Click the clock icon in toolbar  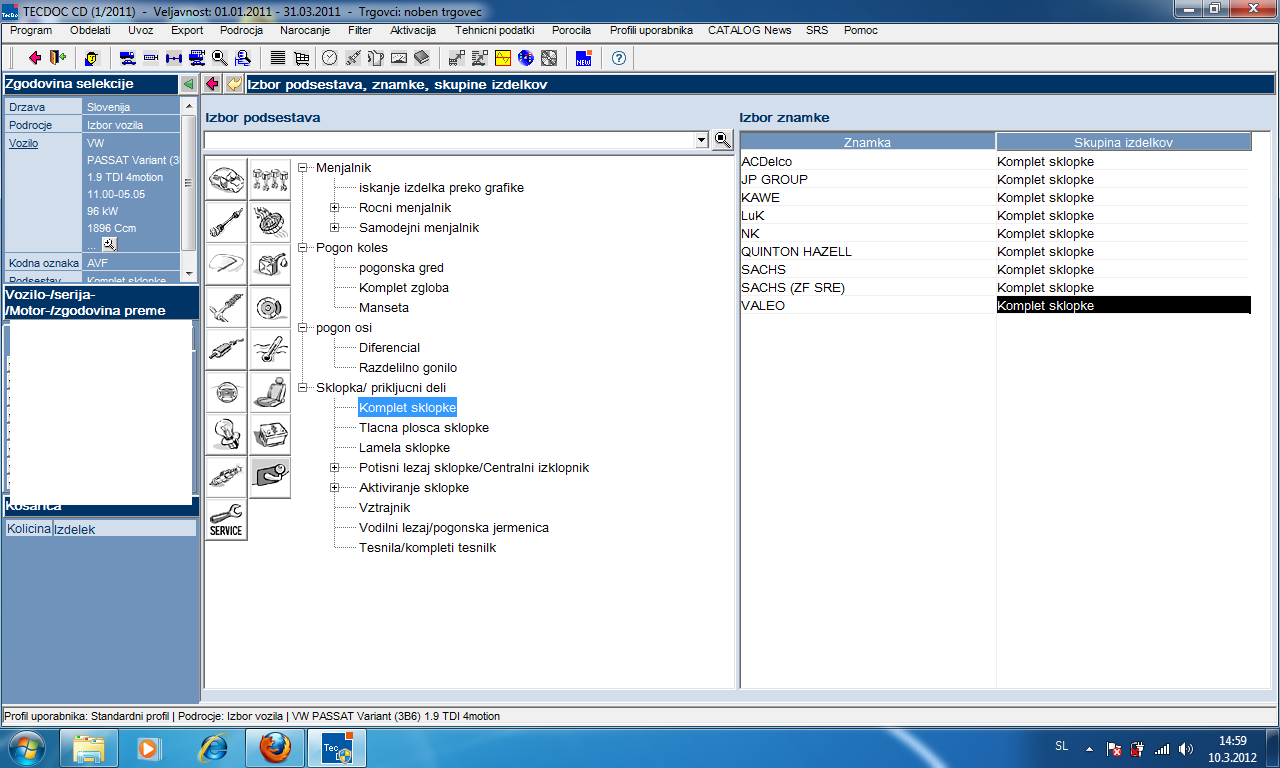coord(330,58)
